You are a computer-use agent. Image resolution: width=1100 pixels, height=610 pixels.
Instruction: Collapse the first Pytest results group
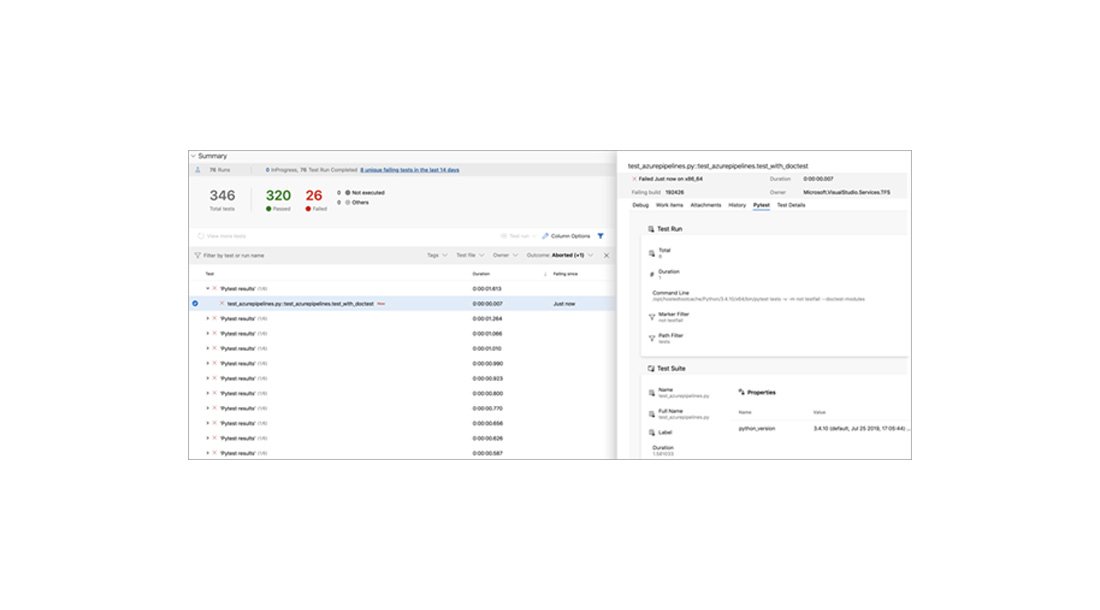pyautogui.click(x=208, y=288)
